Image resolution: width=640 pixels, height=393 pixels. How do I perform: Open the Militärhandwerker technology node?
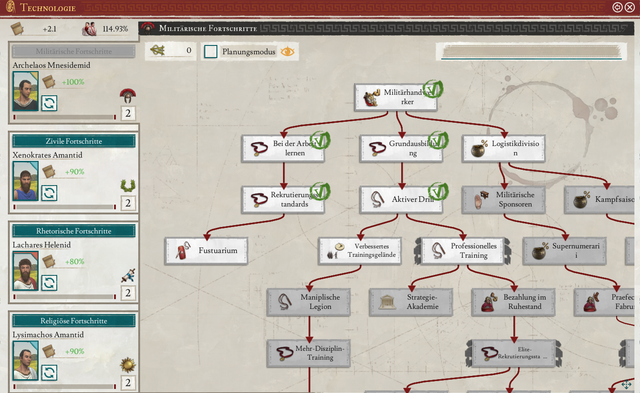(396, 97)
